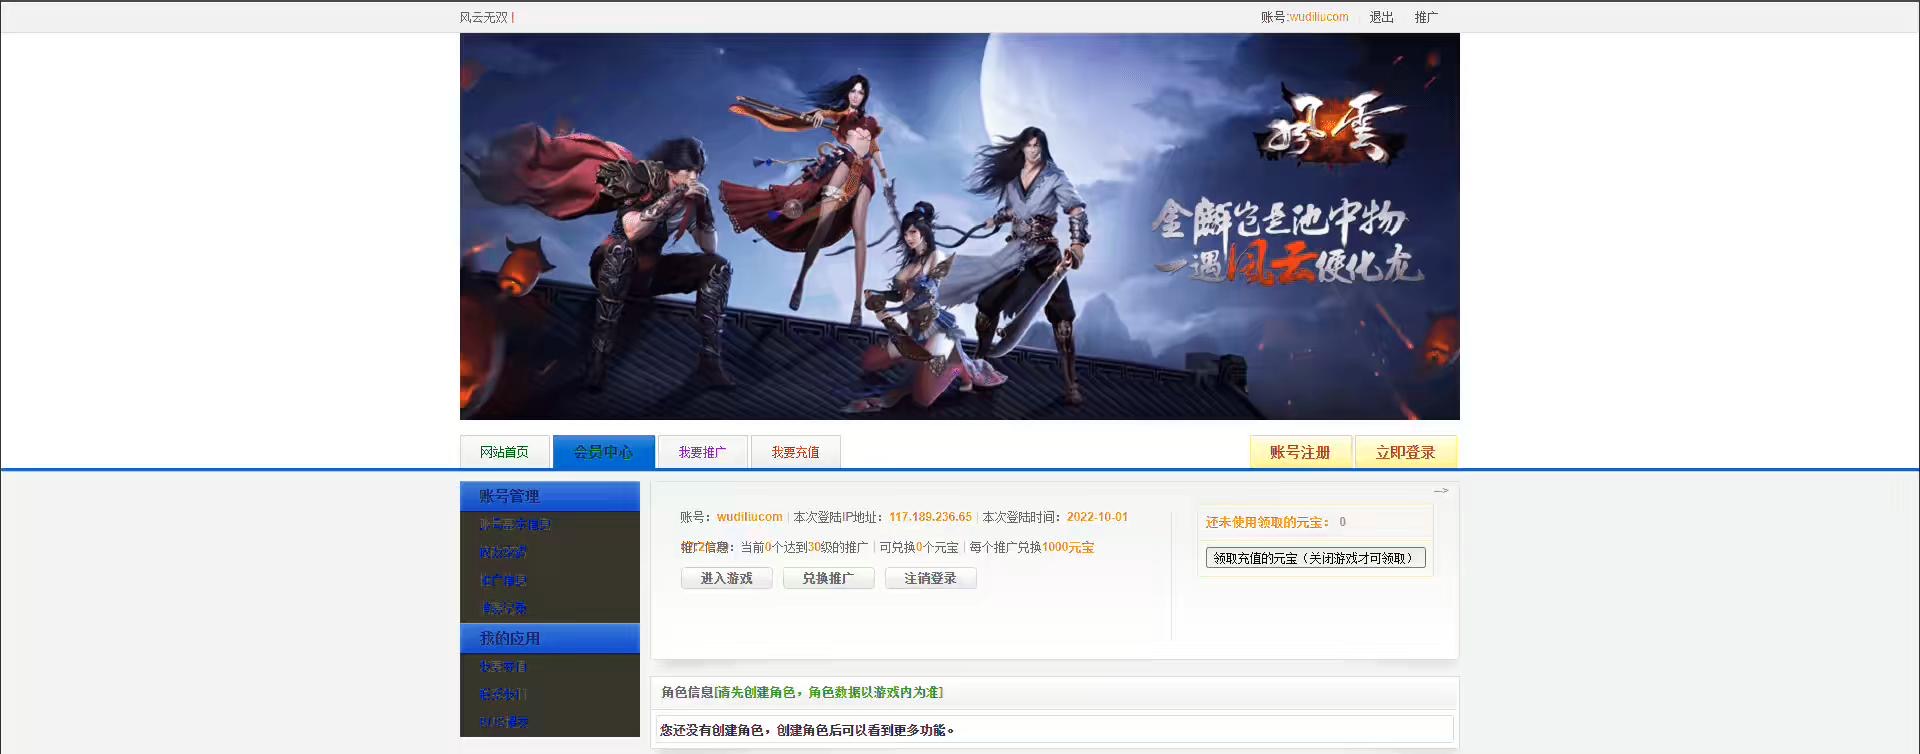Click the 风云无双 site title link

pyautogui.click(x=484, y=17)
